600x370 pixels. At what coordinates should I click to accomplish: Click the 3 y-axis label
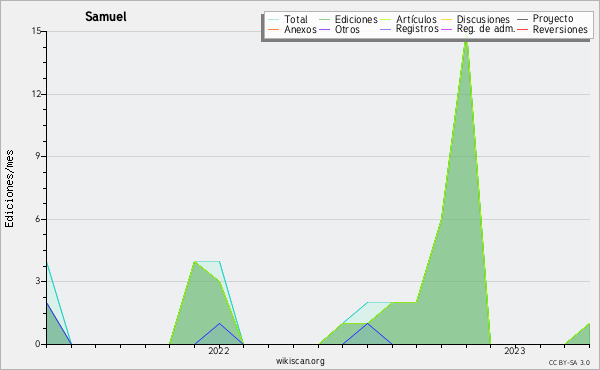click(x=39, y=281)
